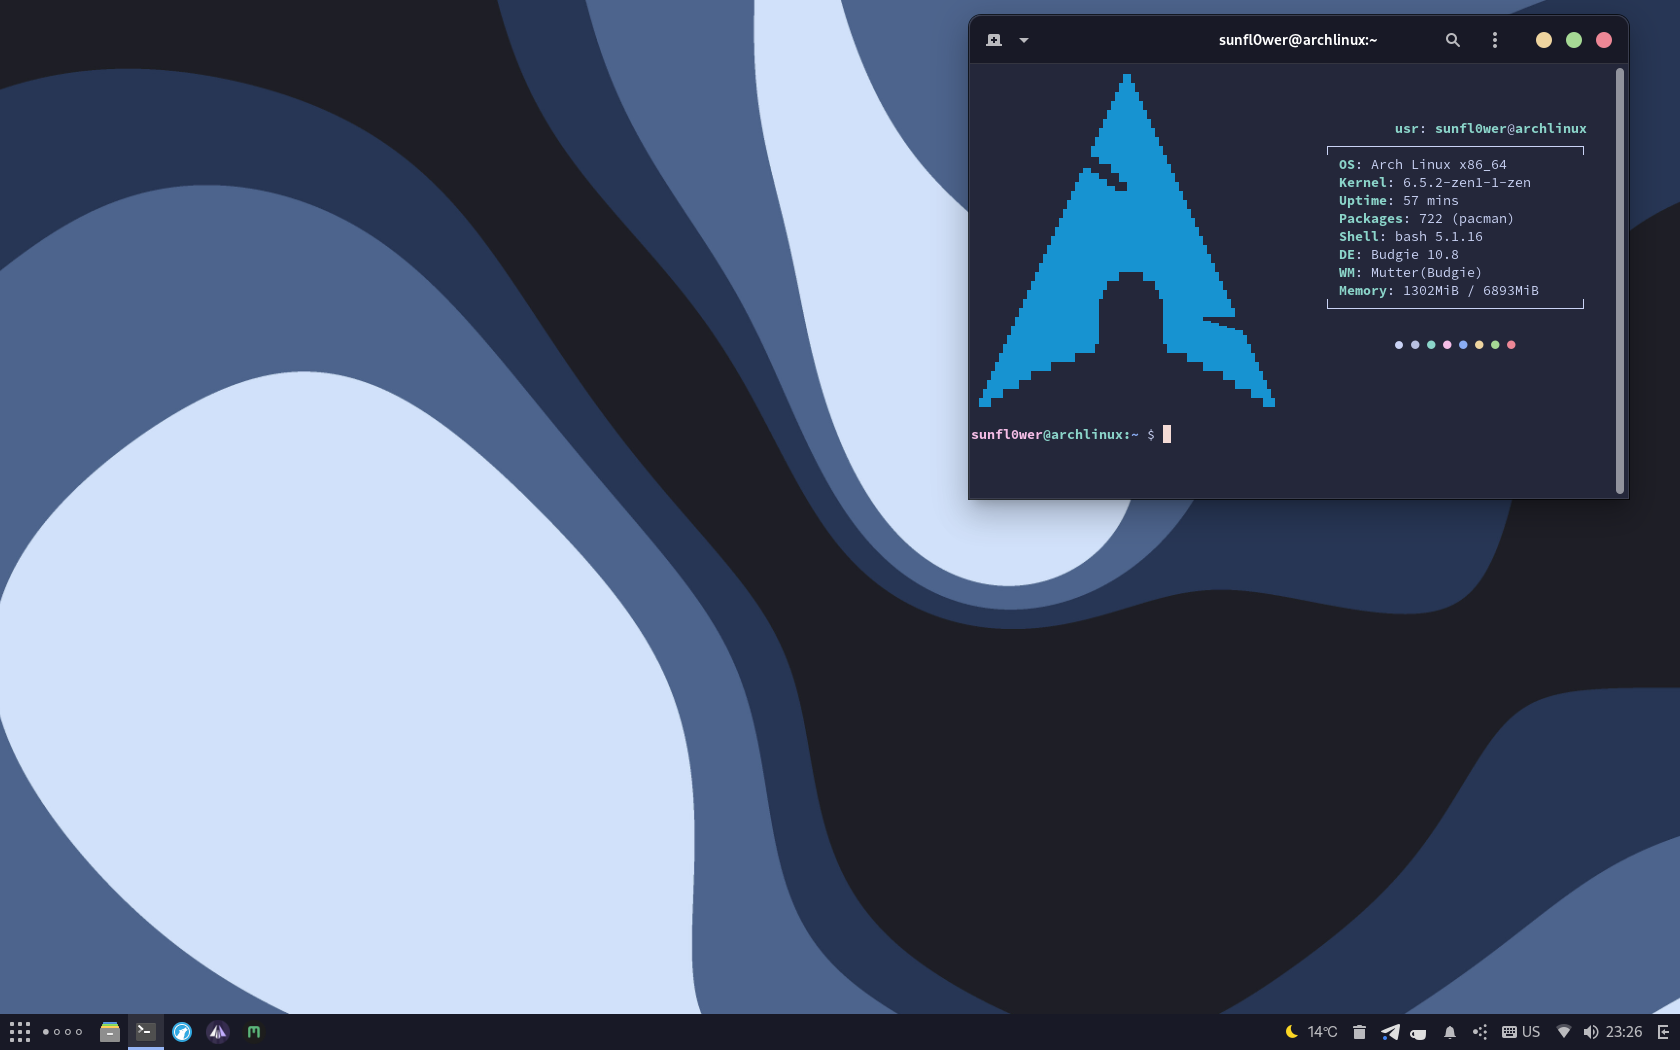Open the Raven sidebar with the arrow icon
Image resolution: width=1680 pixels, height=1050 pixels.
click(1664, 1032)
